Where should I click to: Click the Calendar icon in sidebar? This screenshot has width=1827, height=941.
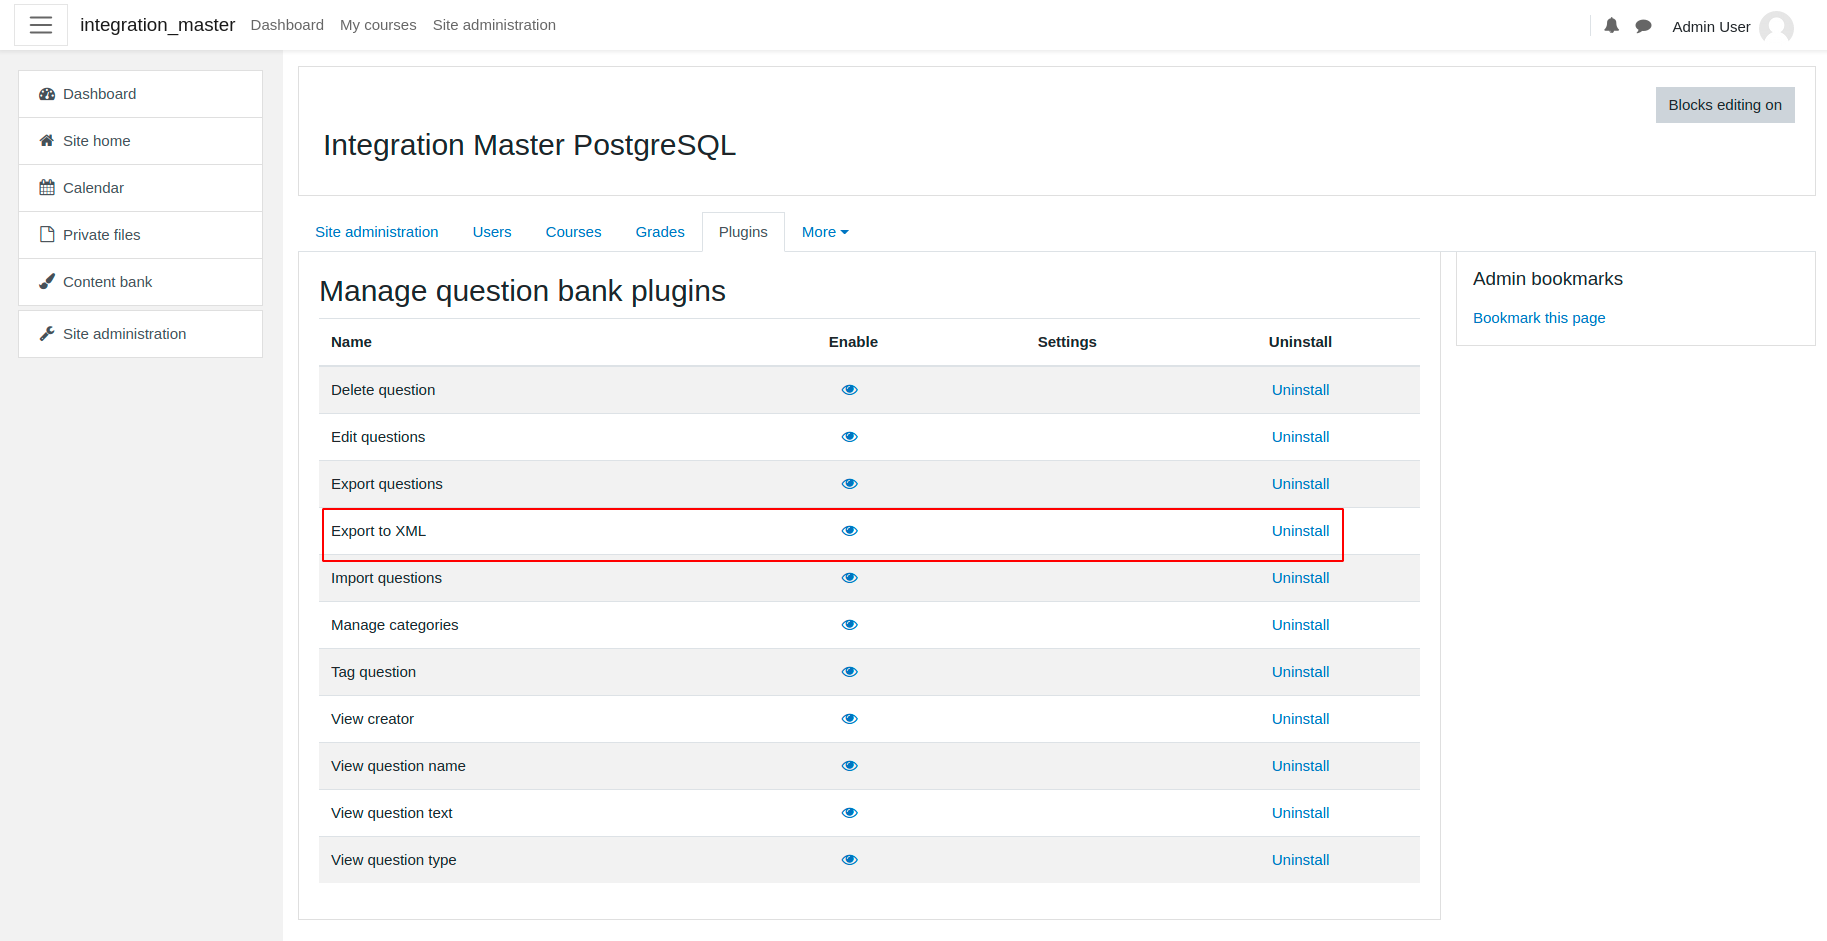coord(47,188)
